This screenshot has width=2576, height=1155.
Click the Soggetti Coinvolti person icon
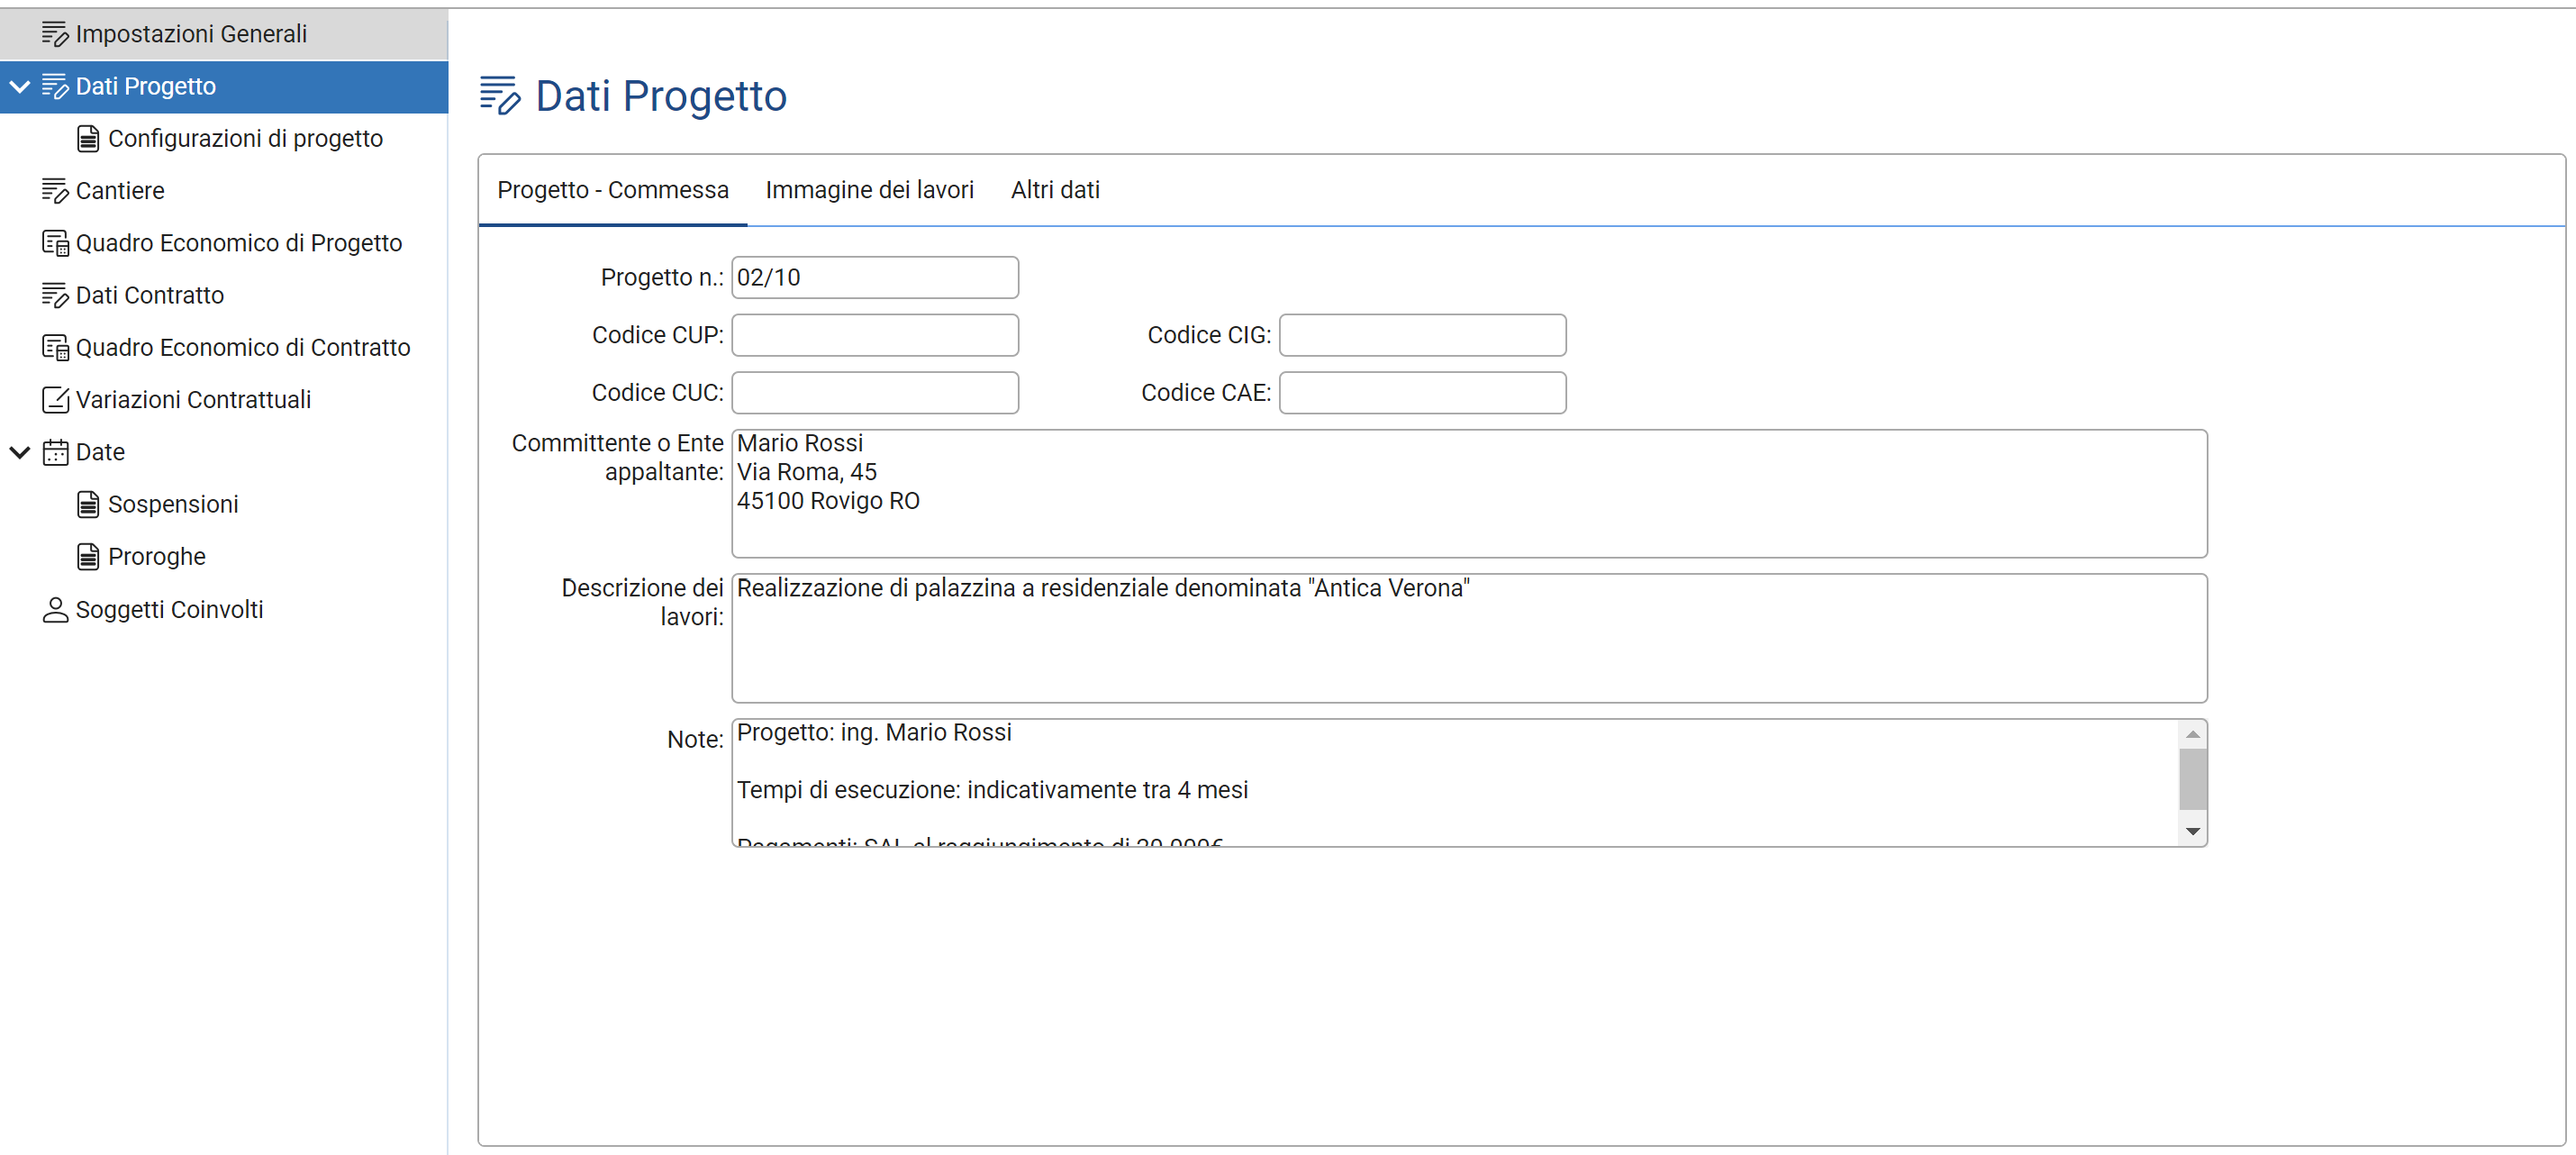(x=55, y=609)
